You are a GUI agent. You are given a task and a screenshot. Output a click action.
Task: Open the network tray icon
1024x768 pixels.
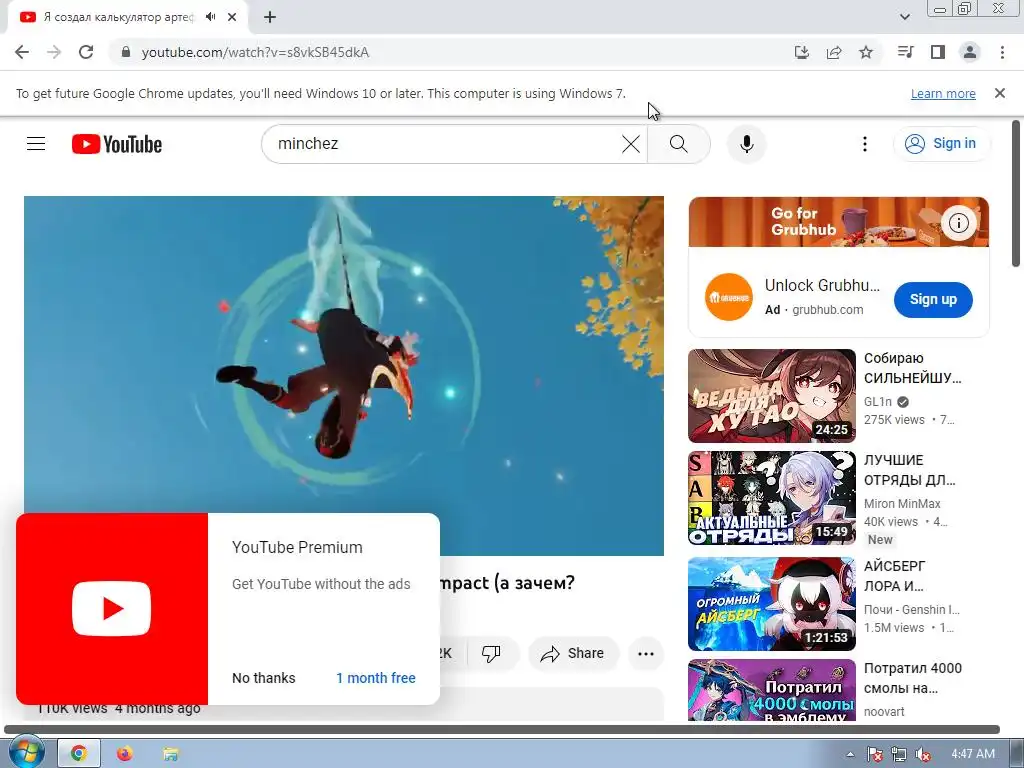click(899, 754)
